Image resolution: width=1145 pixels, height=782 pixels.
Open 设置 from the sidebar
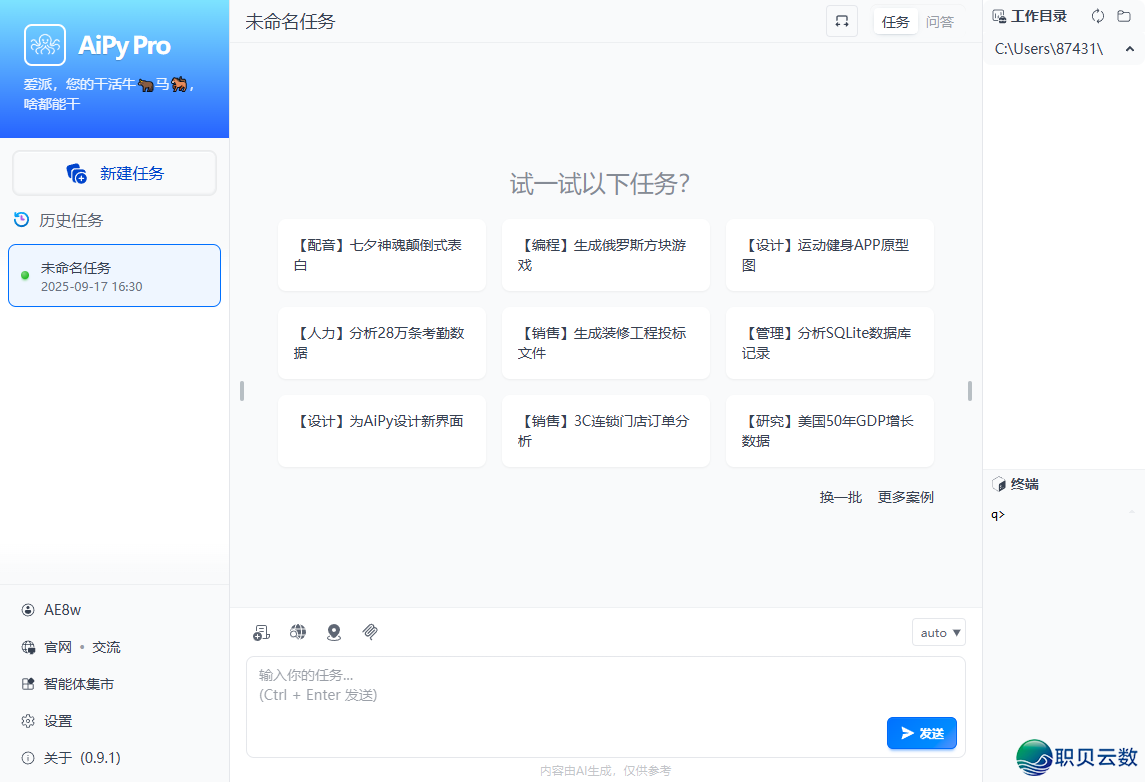click(x=58, y=721)
